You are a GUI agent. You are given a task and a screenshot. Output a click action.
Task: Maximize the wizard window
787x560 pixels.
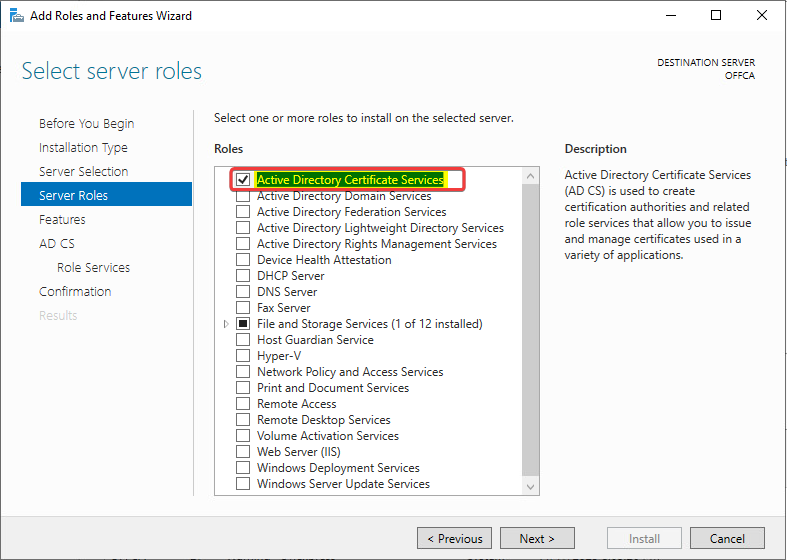(716, 16)
